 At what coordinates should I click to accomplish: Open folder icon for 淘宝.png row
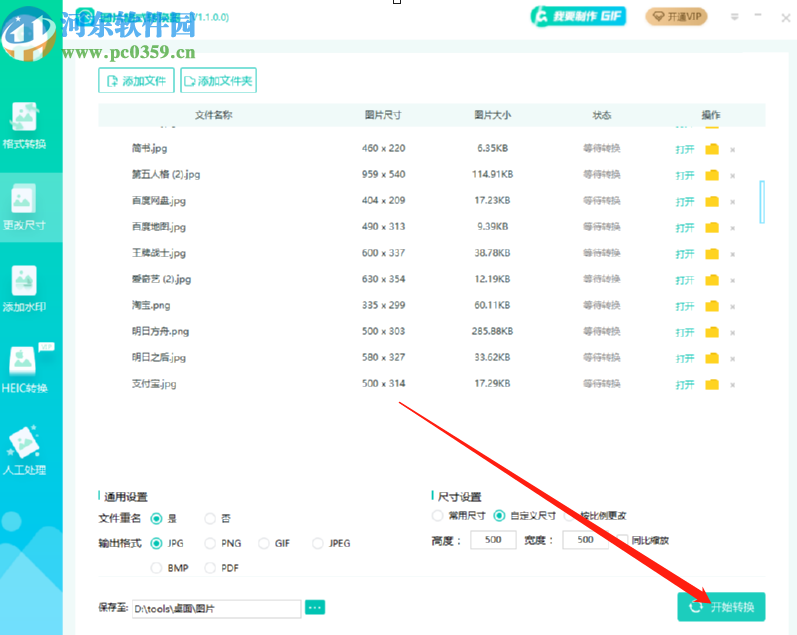coord(712,306)
